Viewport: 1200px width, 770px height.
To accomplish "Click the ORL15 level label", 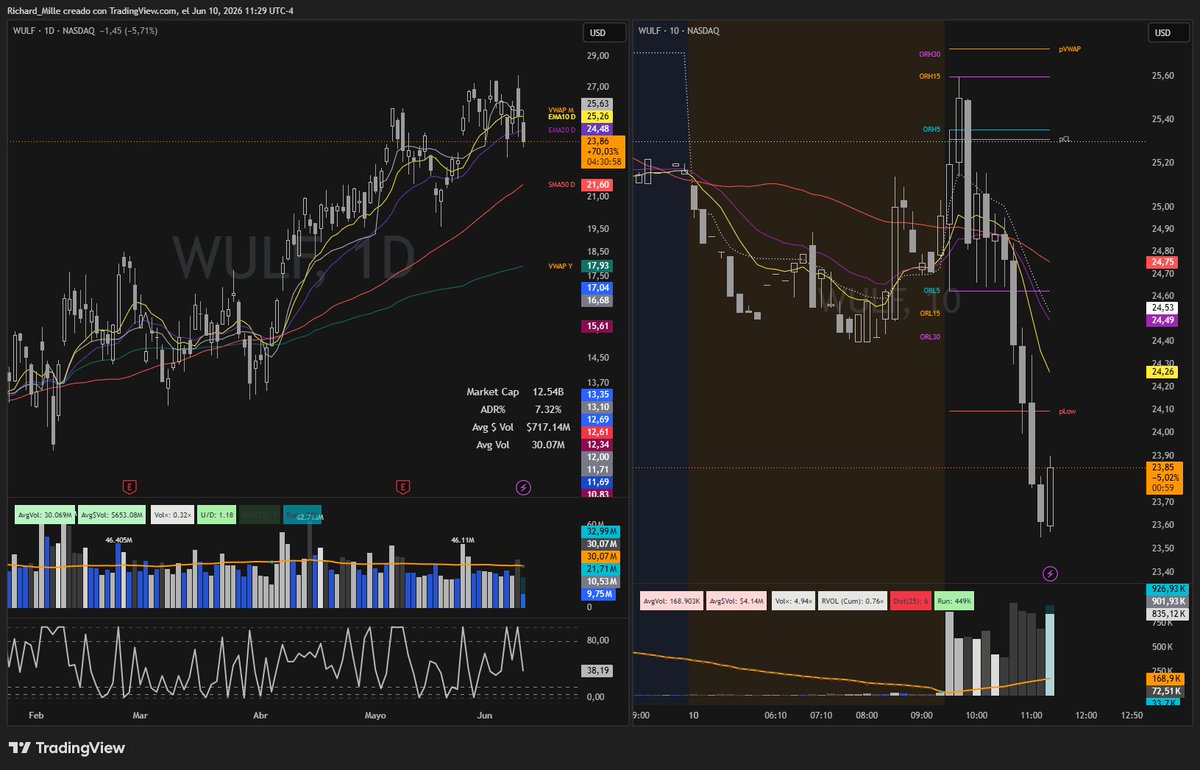I will coord(930,313).
